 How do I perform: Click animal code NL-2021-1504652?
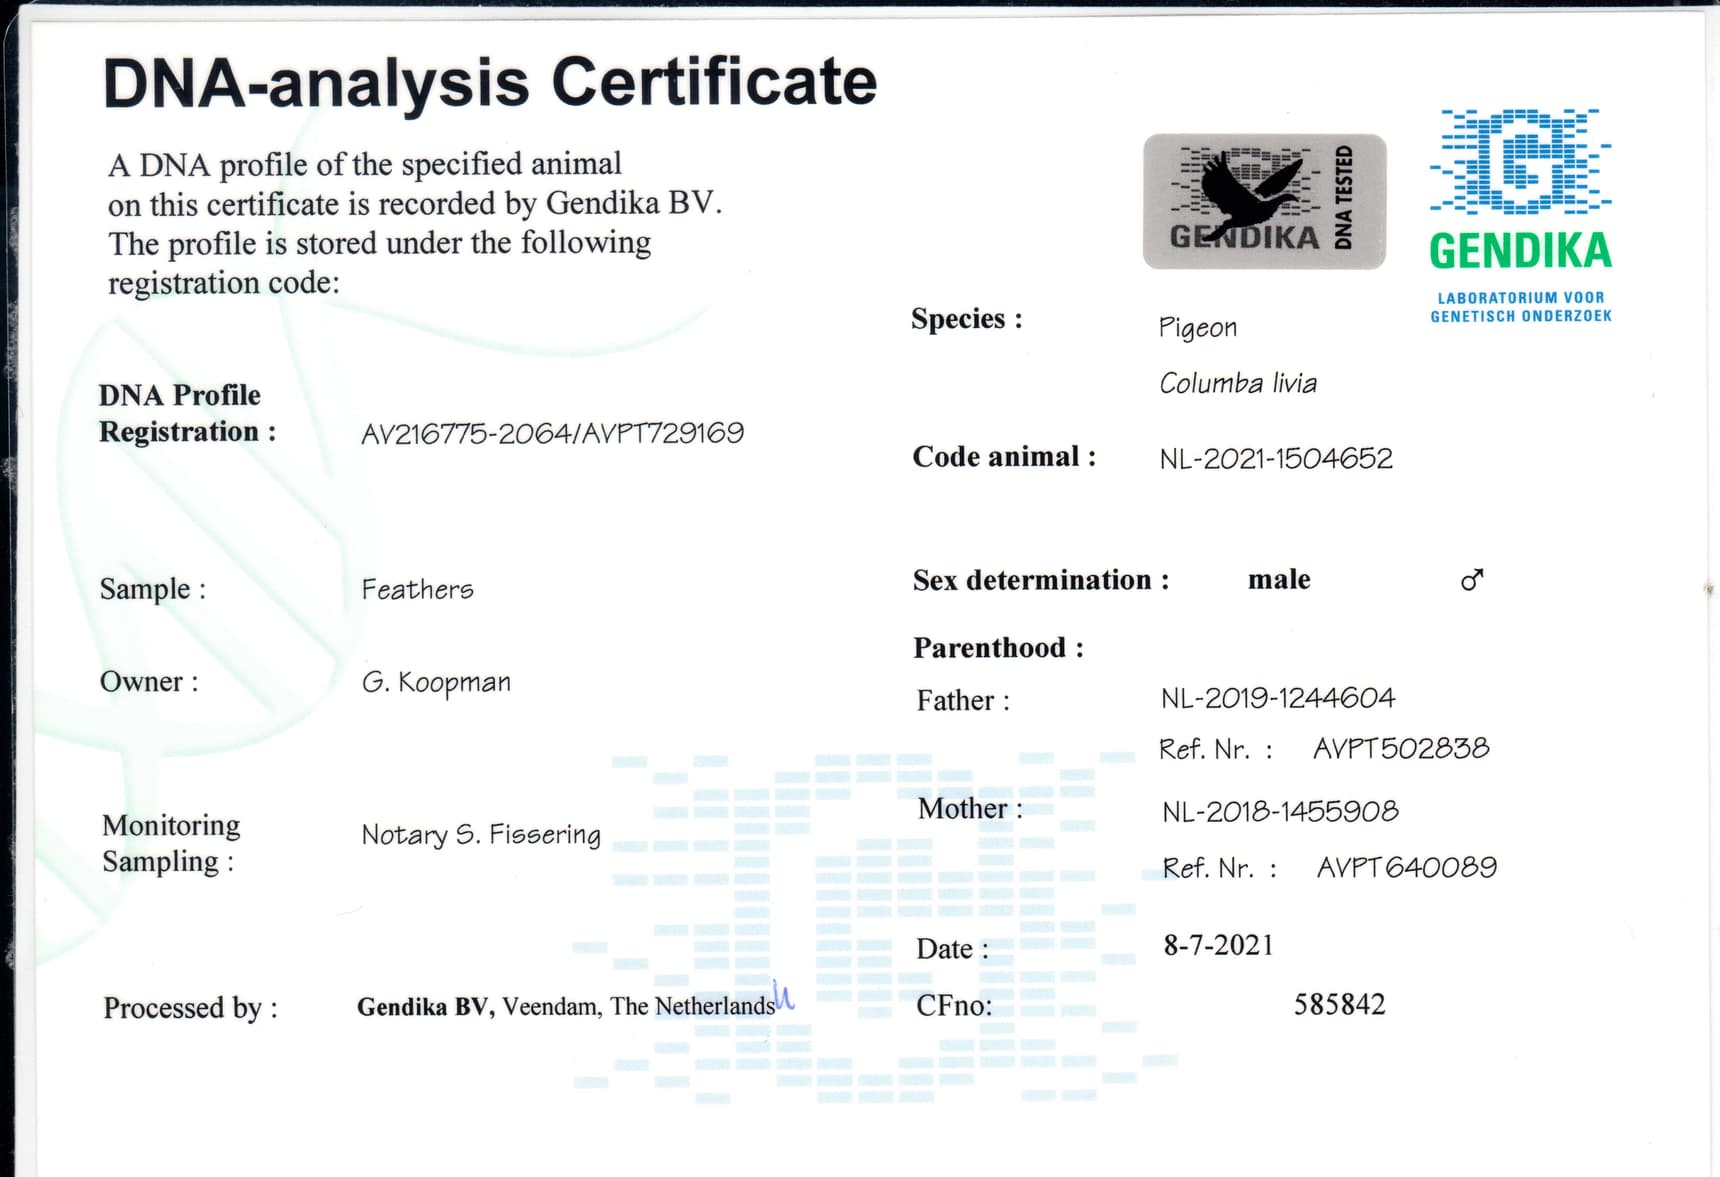coord(1275,458)
